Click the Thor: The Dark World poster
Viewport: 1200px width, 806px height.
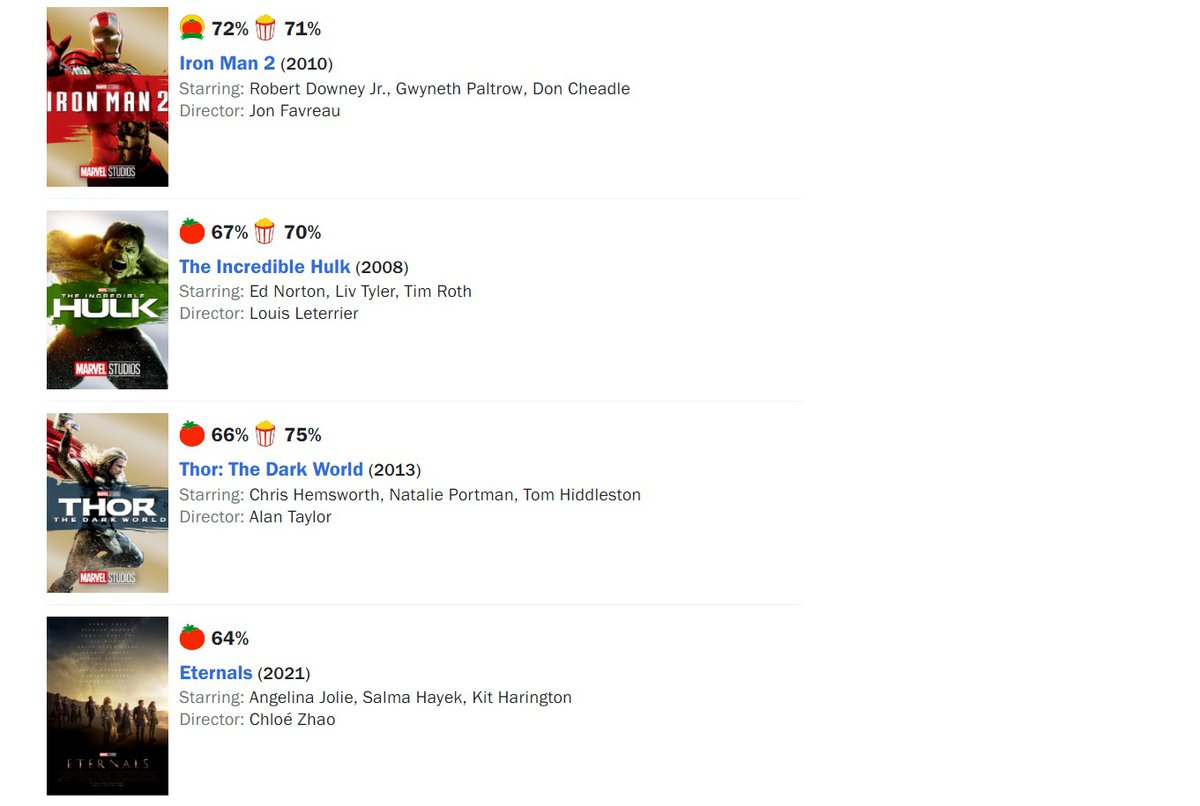pyautogui.click(x=107, y=503)
